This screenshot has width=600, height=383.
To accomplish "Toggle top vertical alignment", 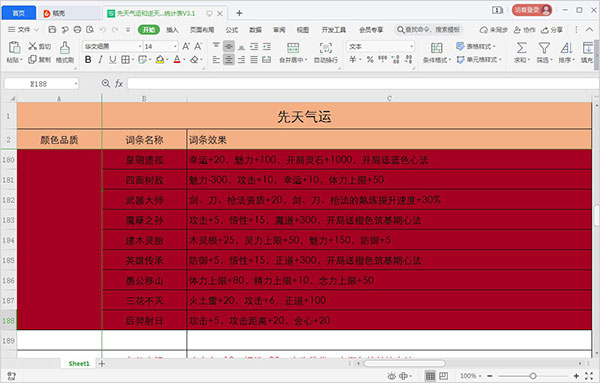I will 216,46.
